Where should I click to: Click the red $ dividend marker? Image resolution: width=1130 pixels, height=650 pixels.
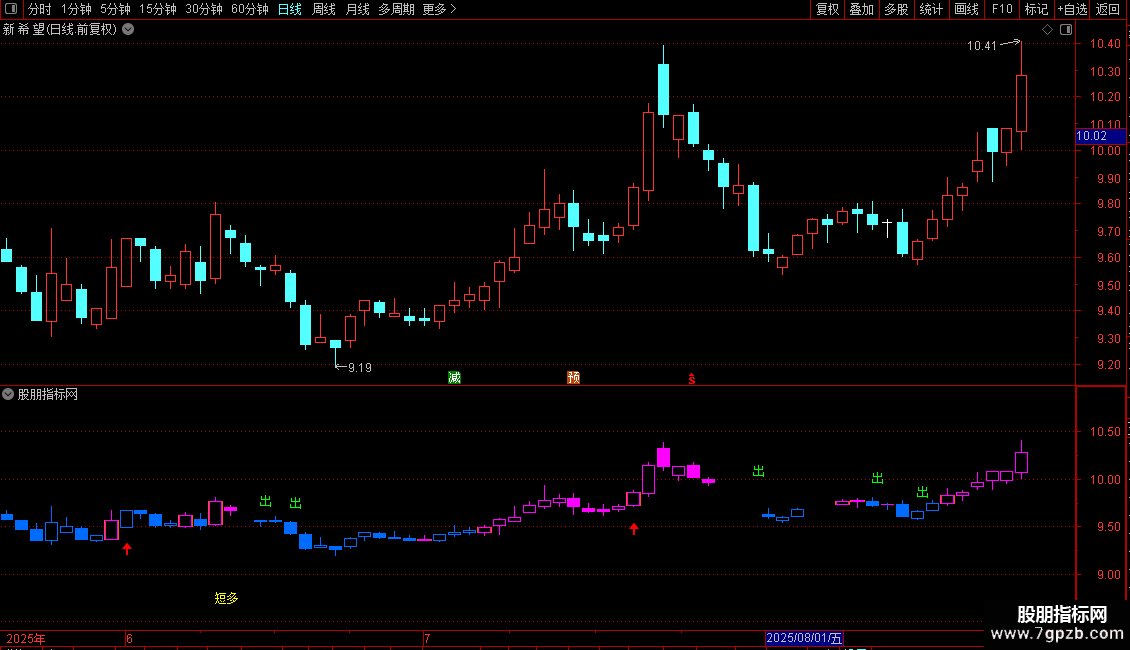click(x=692, y=379)
